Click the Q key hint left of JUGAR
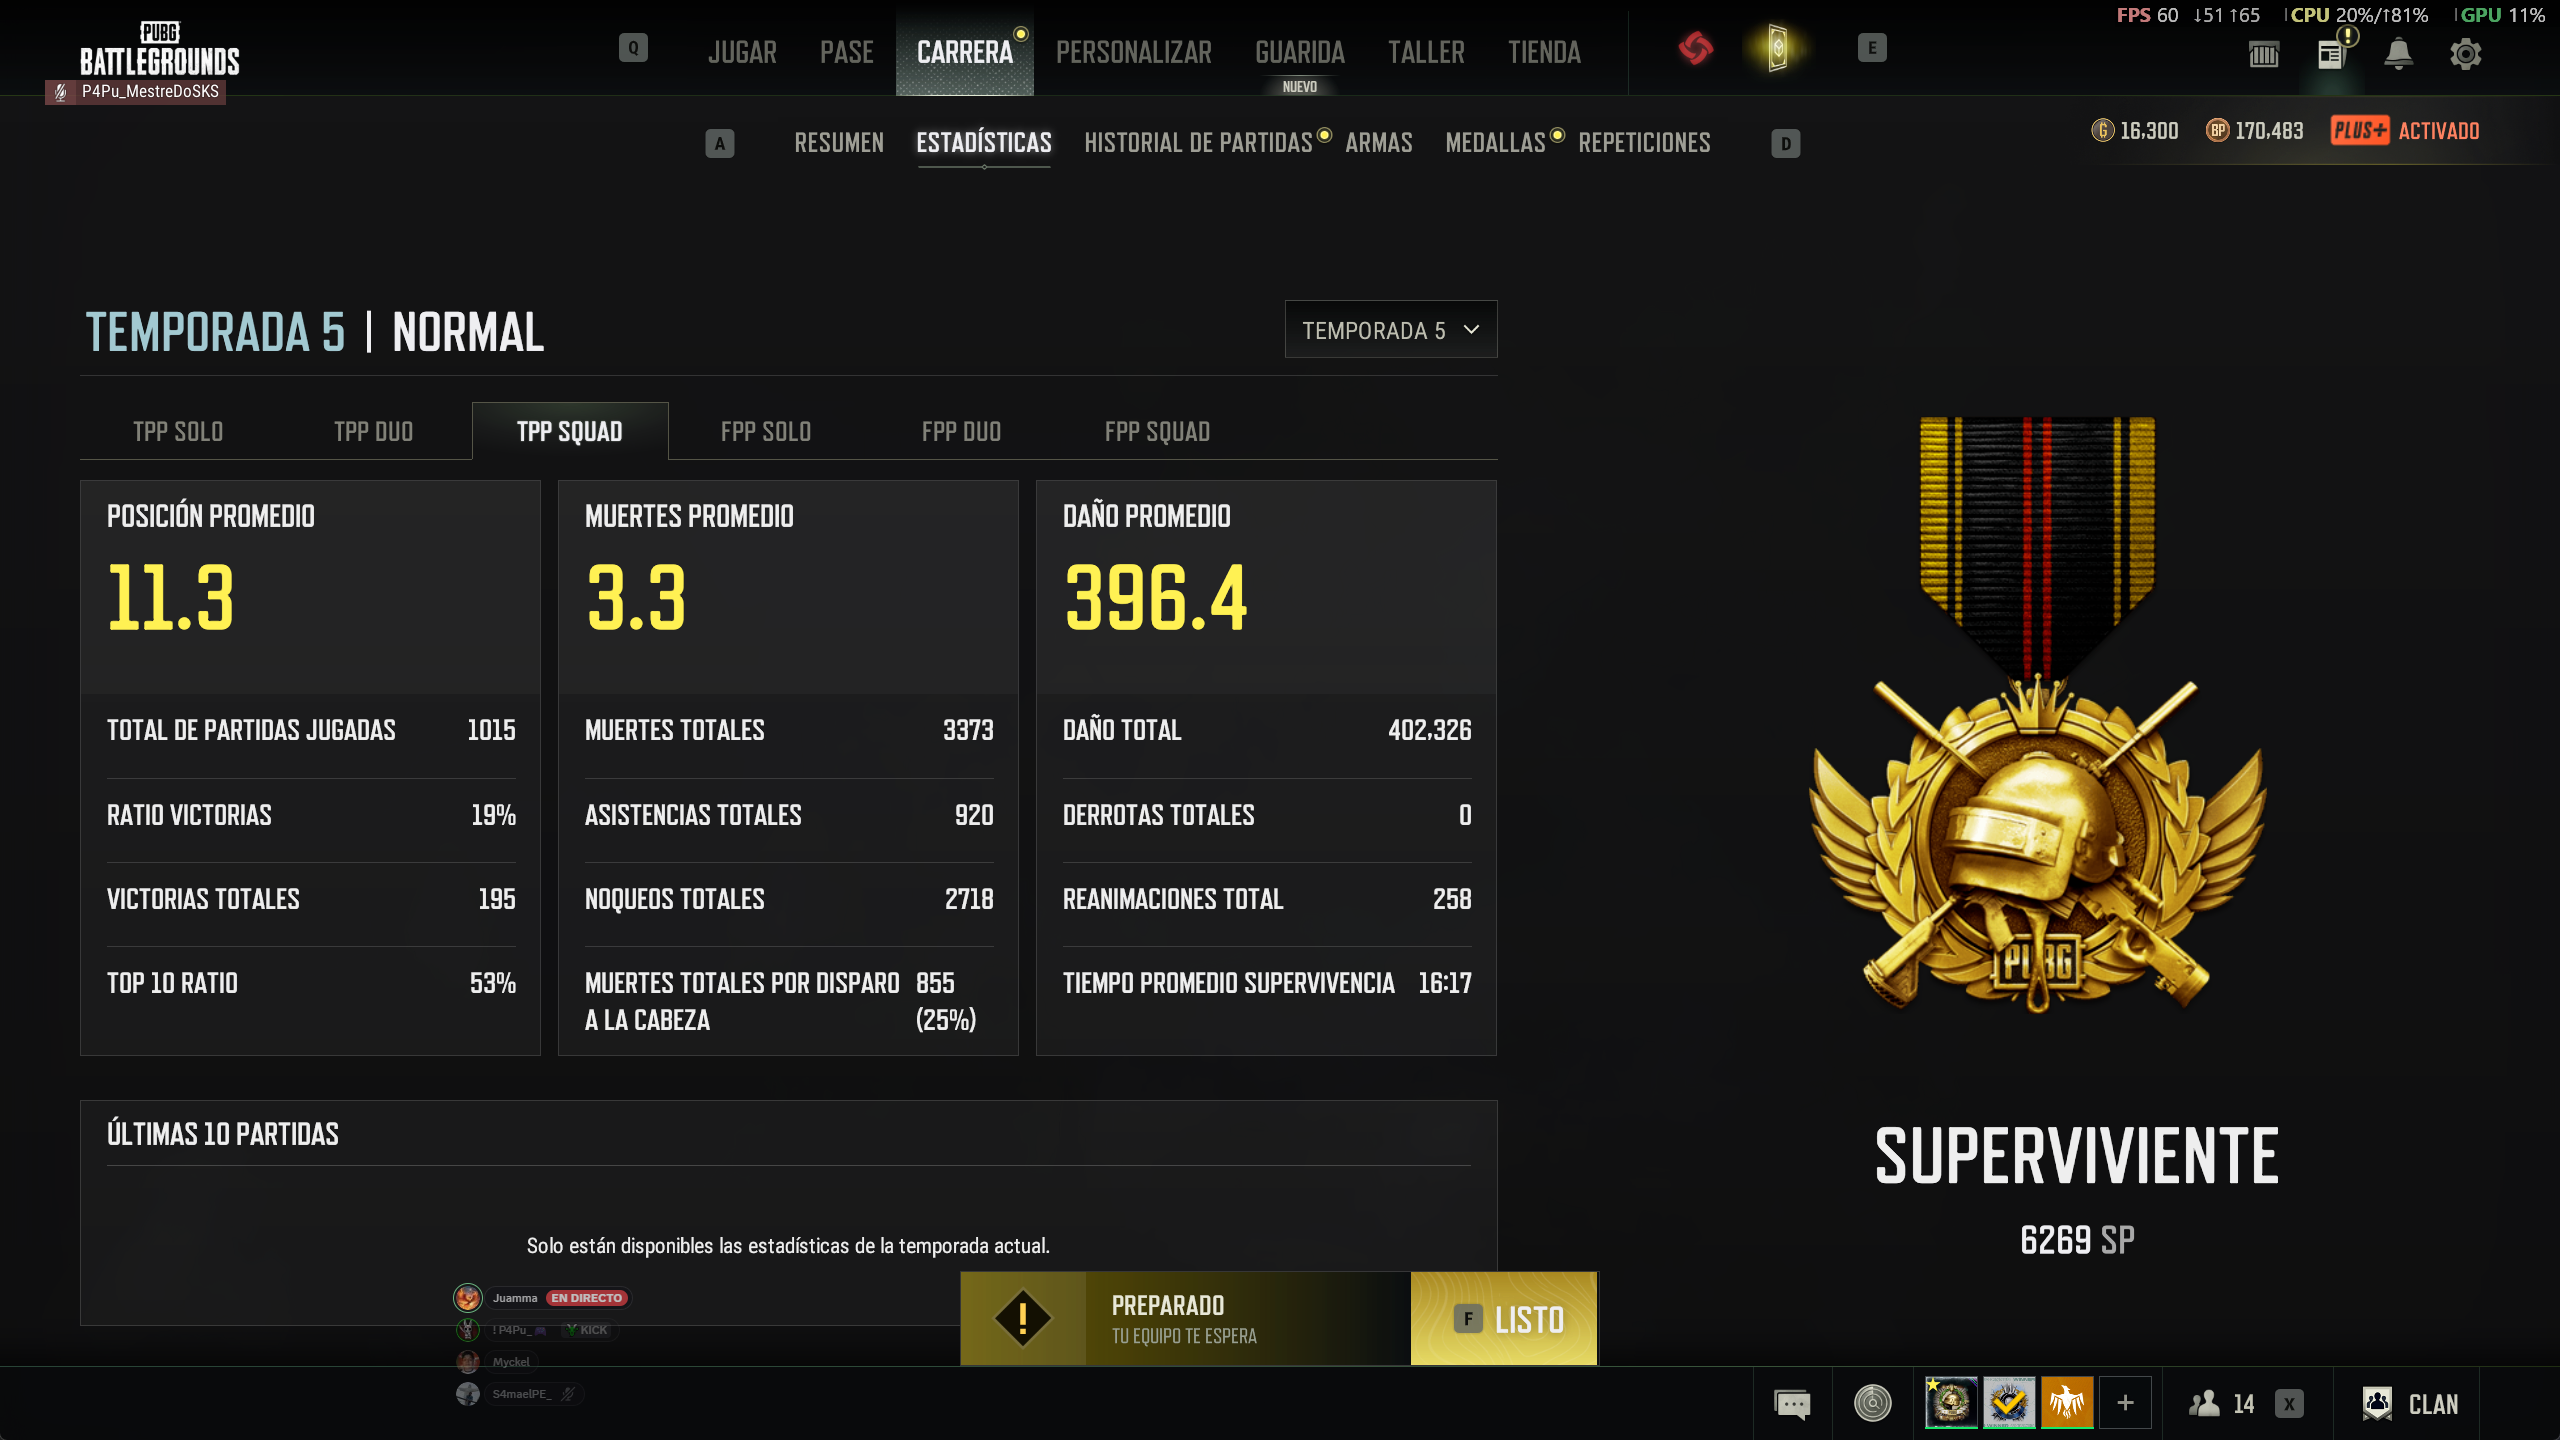2560x1440 pixels. tap(633, 48)
